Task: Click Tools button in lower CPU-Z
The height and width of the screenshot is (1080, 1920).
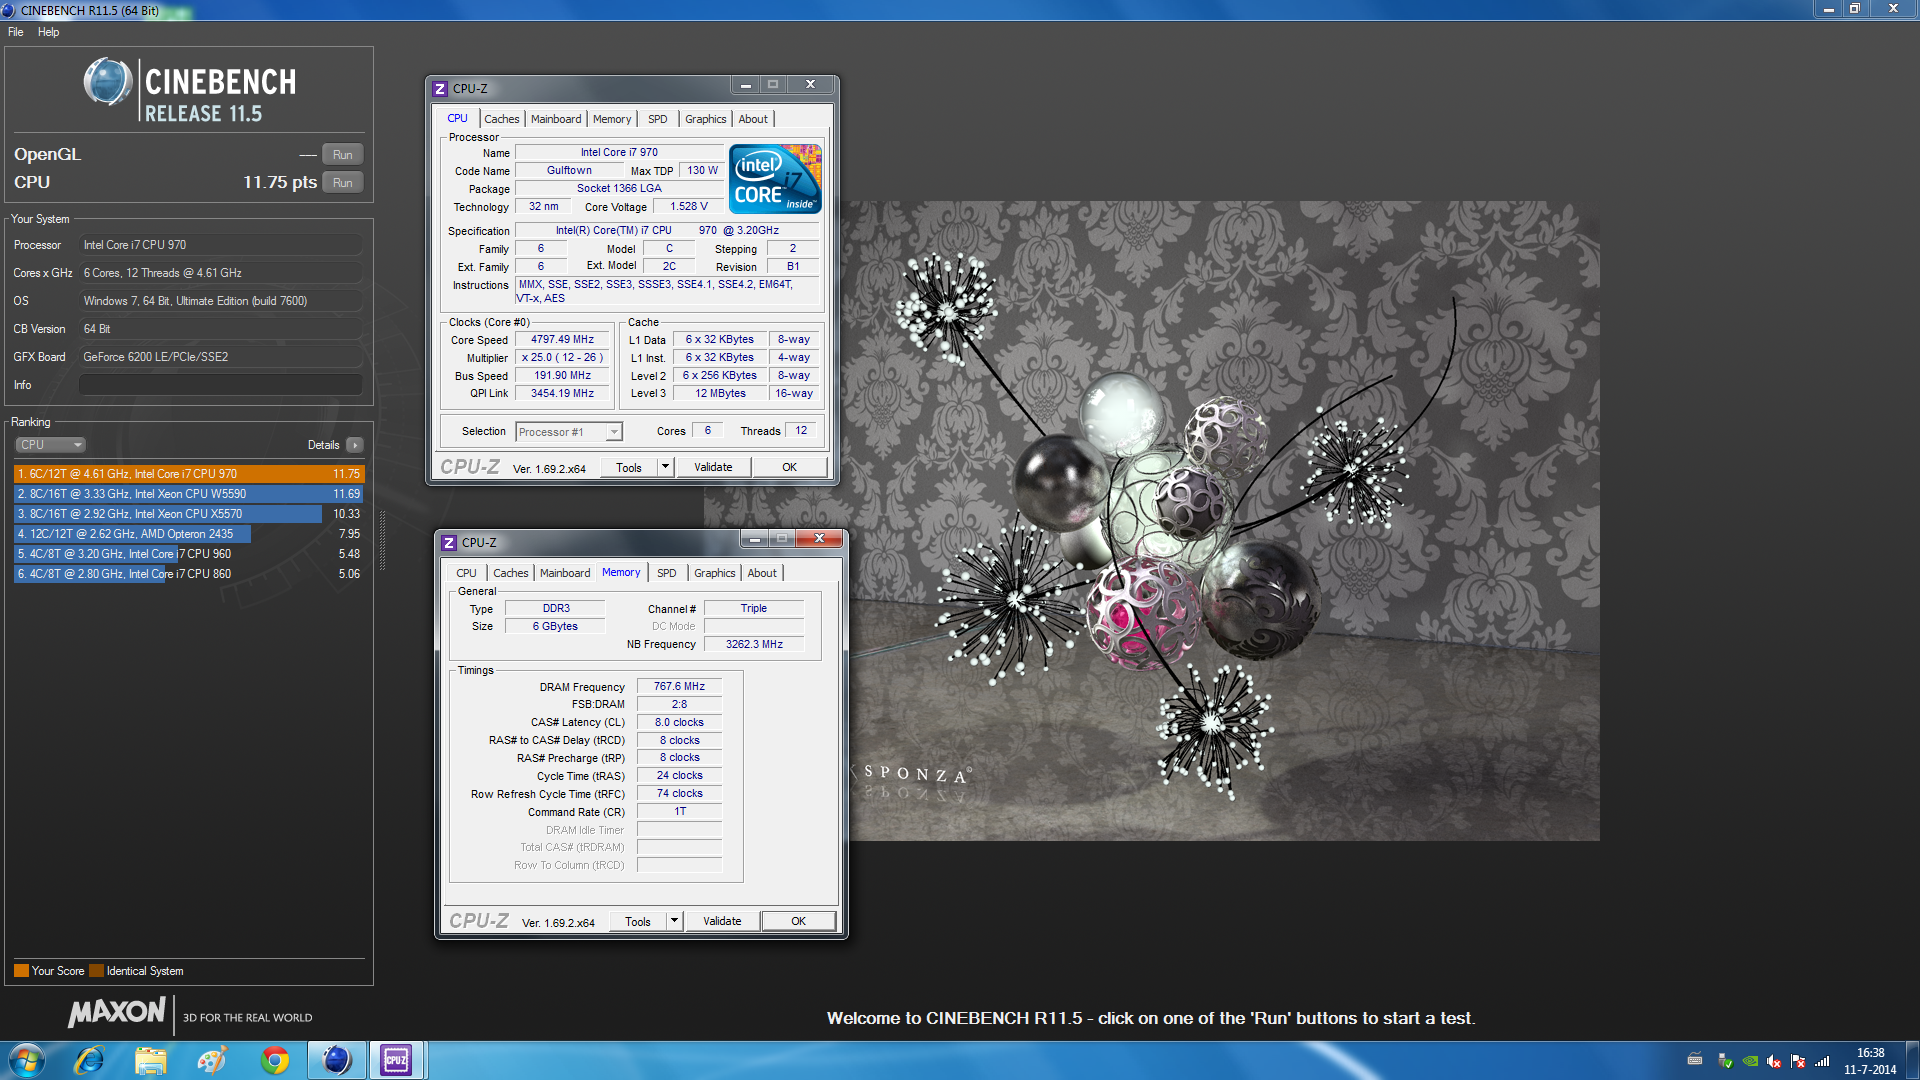Action: coord(638,921)
